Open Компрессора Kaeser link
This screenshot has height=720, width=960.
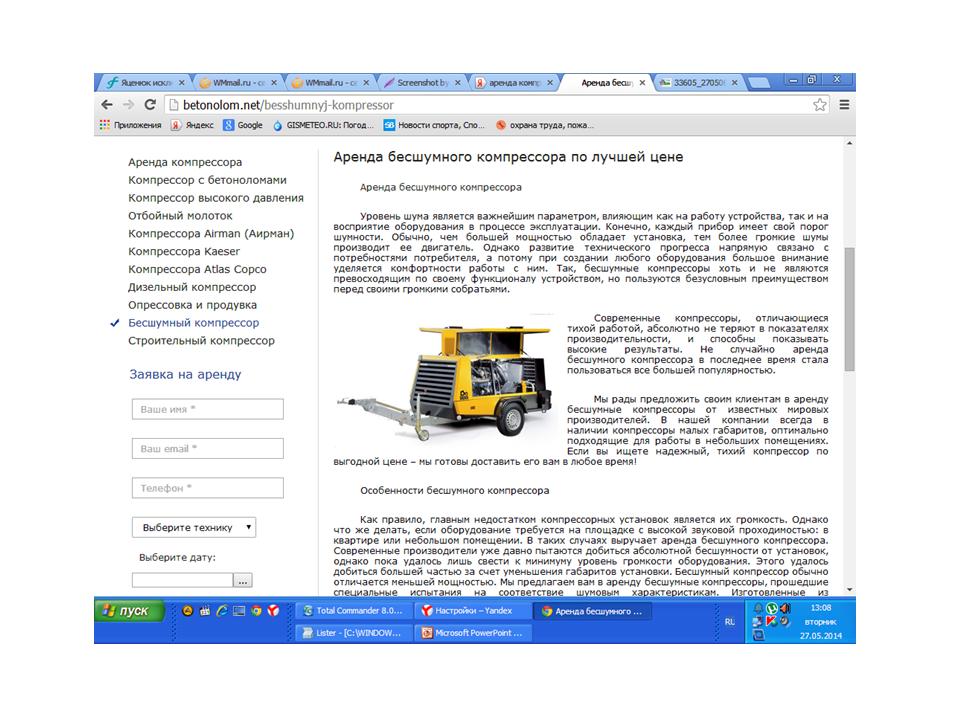[184, 251]
